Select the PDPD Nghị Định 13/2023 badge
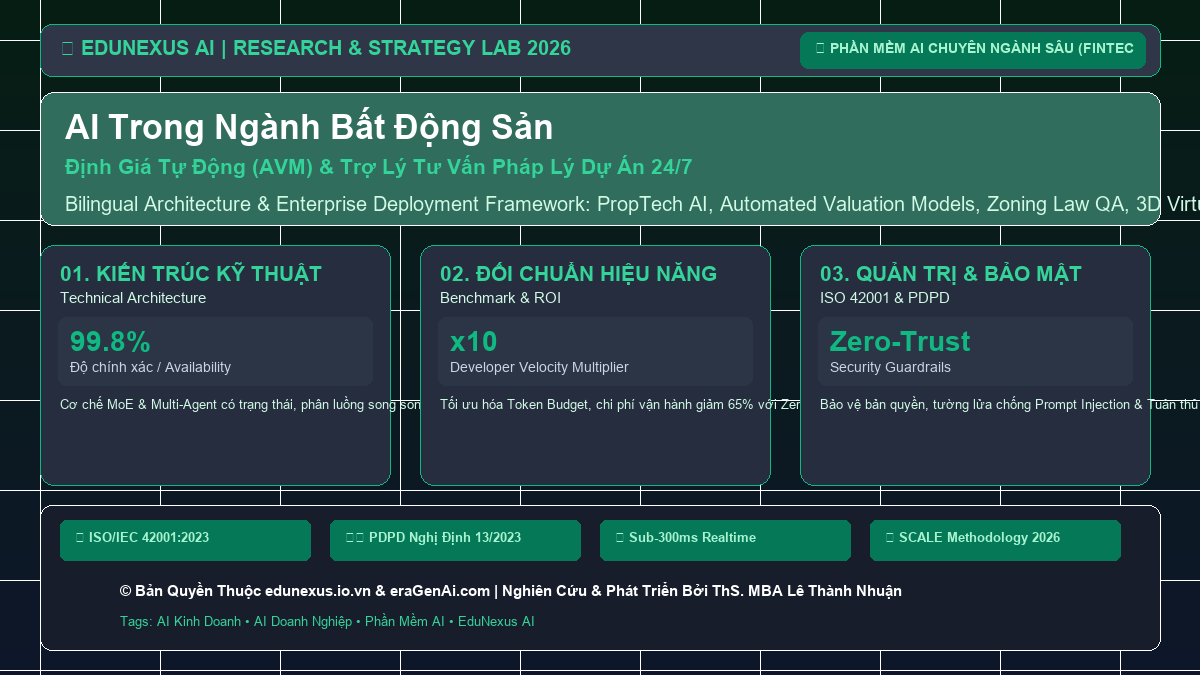1200x675 pixels. (x=456, y=540)
